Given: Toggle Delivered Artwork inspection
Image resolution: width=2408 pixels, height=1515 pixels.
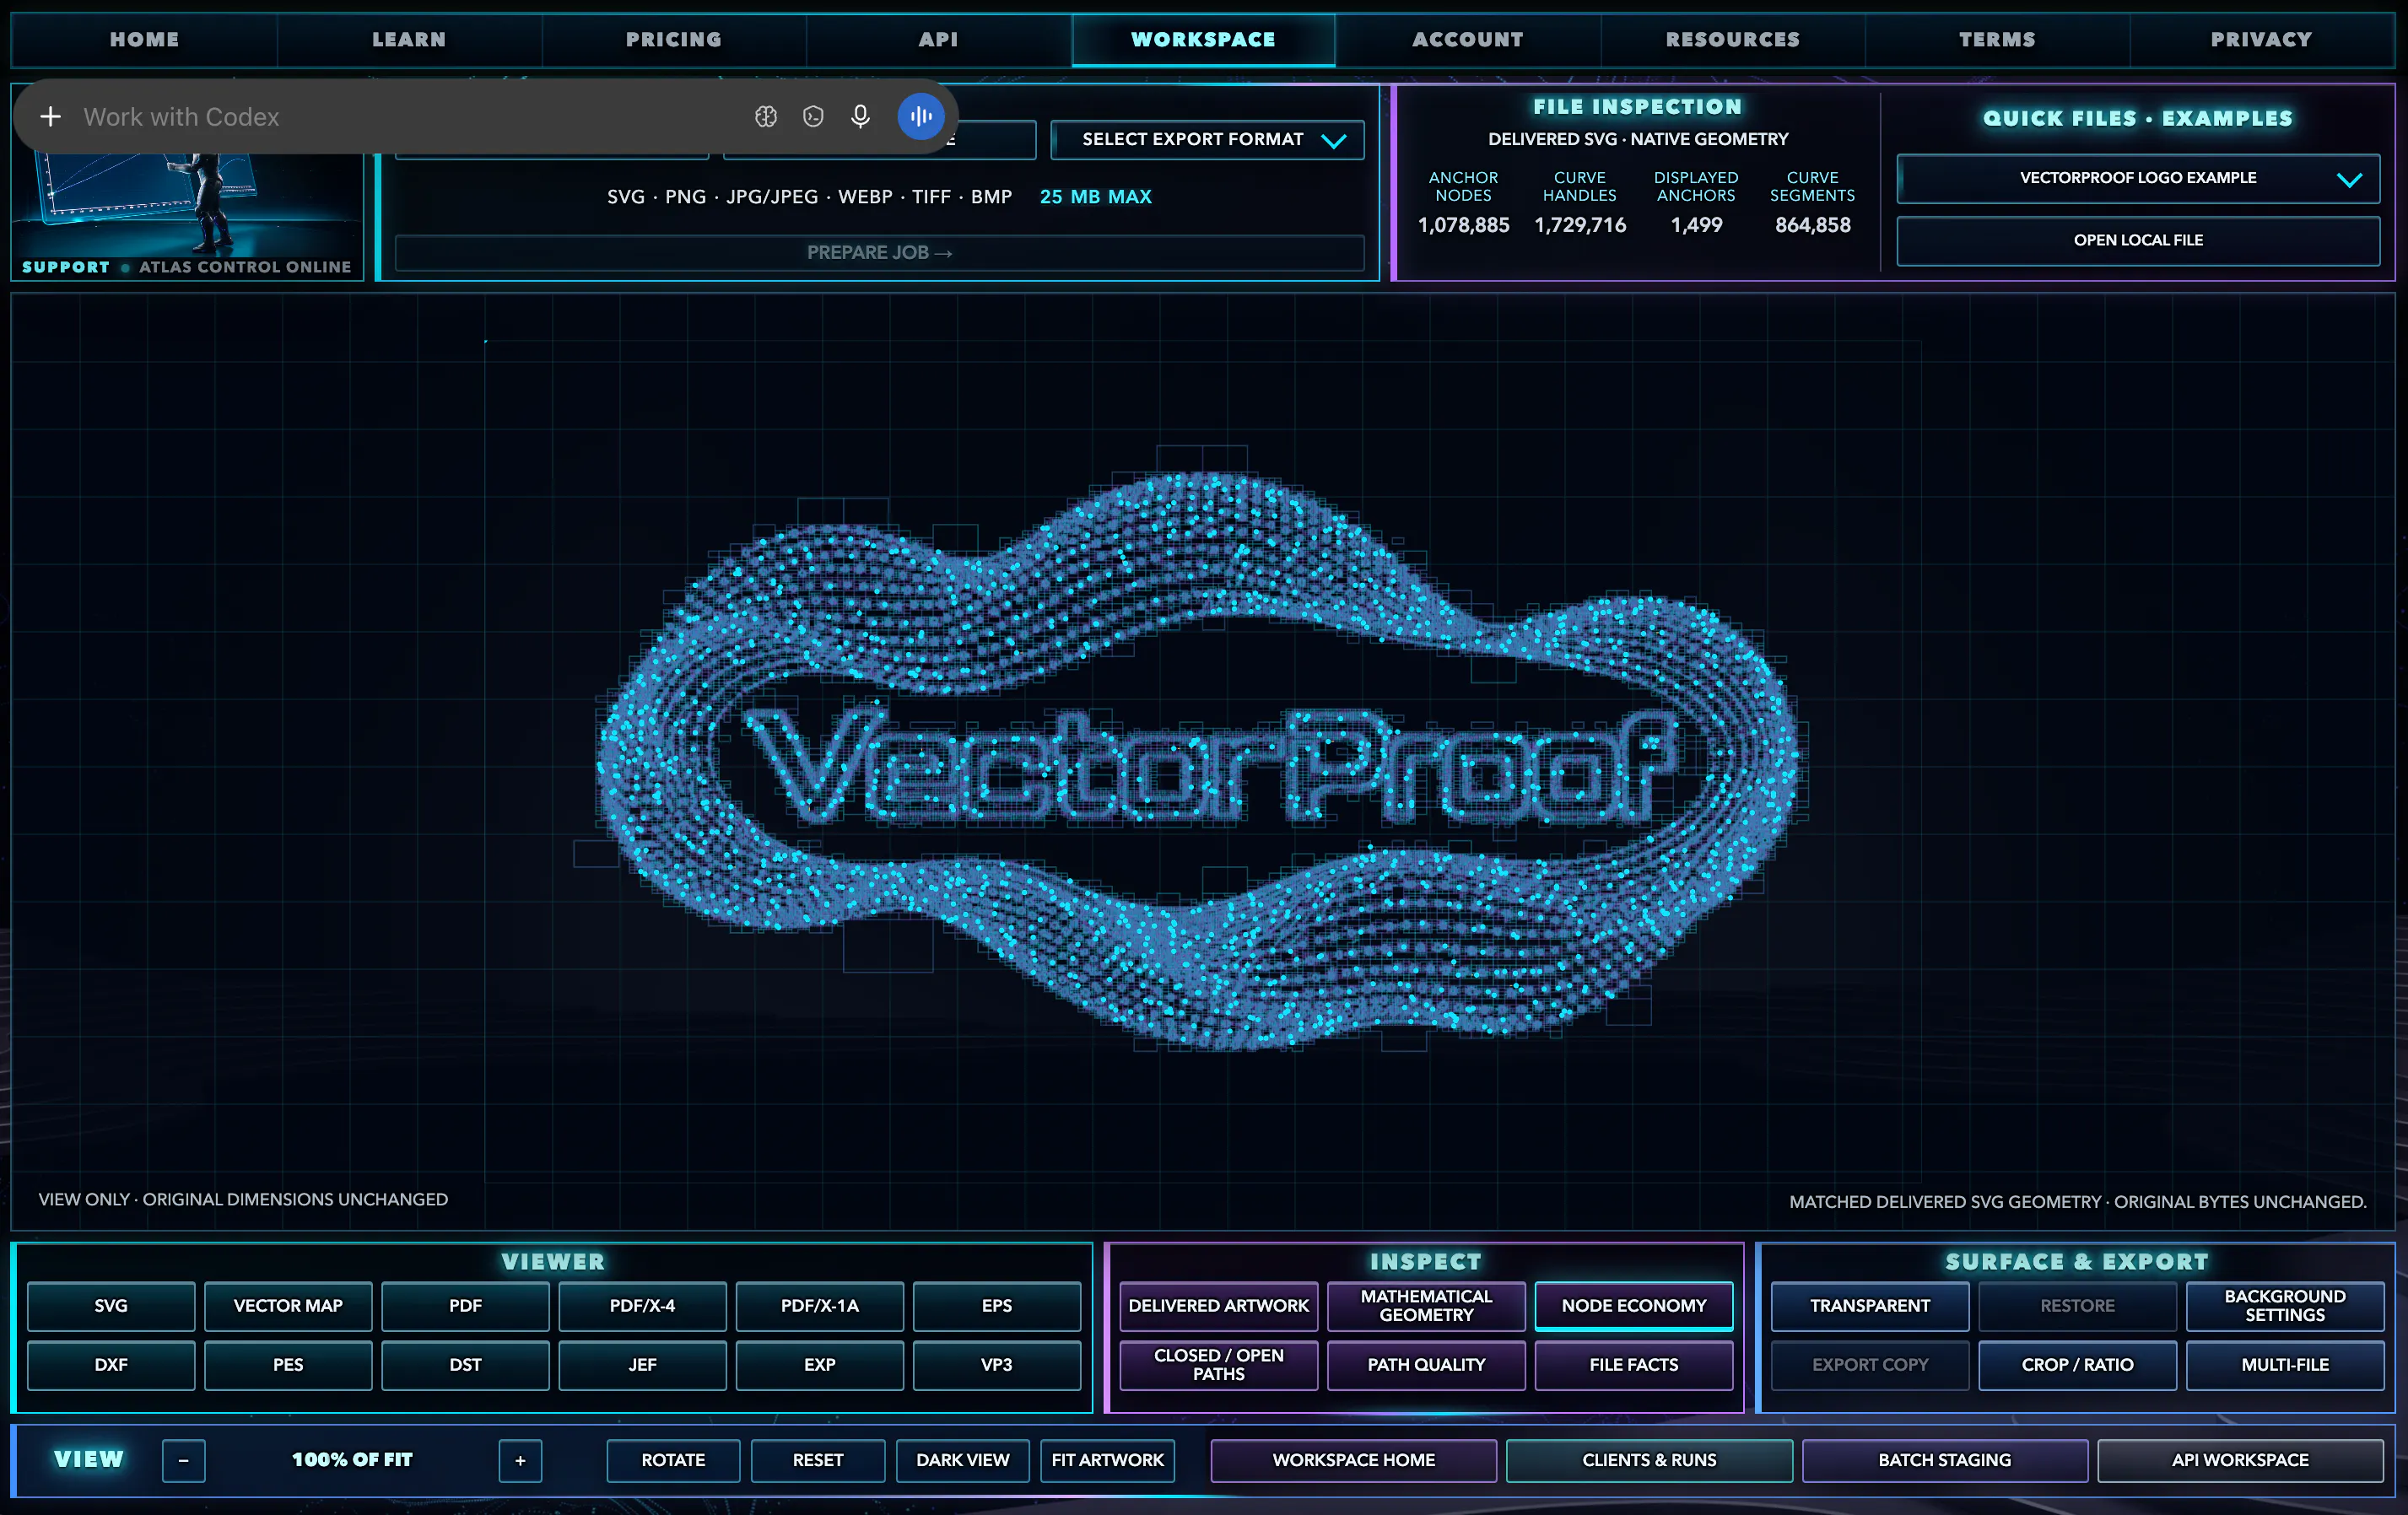Looking at the screenshot, I should pos(1218,1306).
